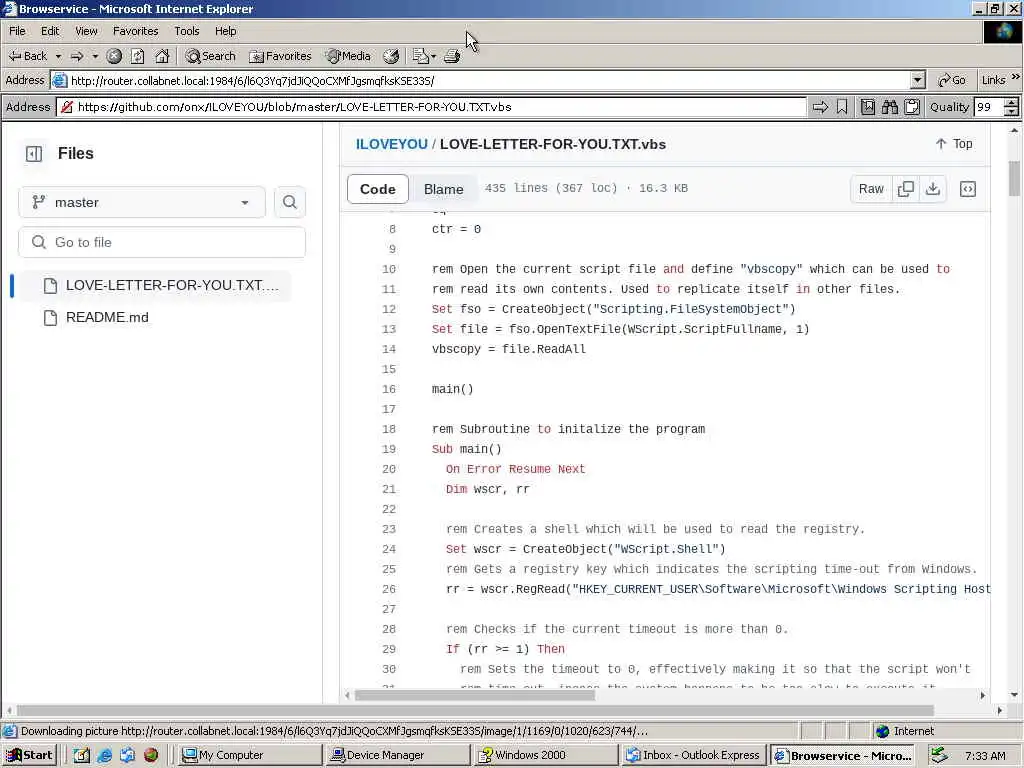Open the Tools menu

pos(186,31)
